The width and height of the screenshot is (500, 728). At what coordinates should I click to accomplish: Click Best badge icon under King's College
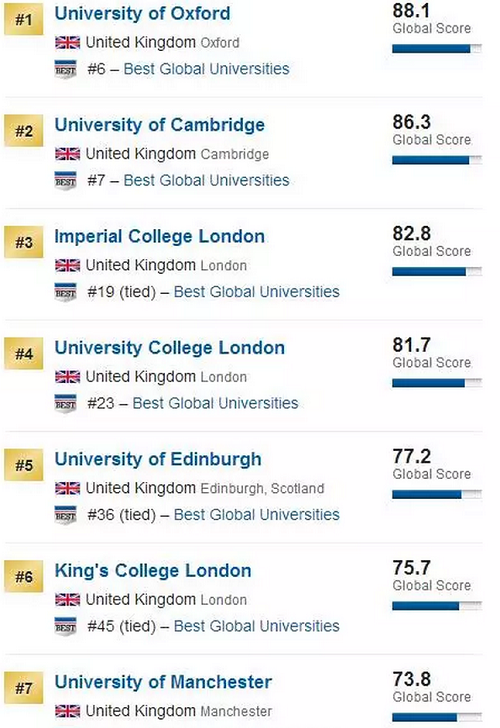coord(65,626)
